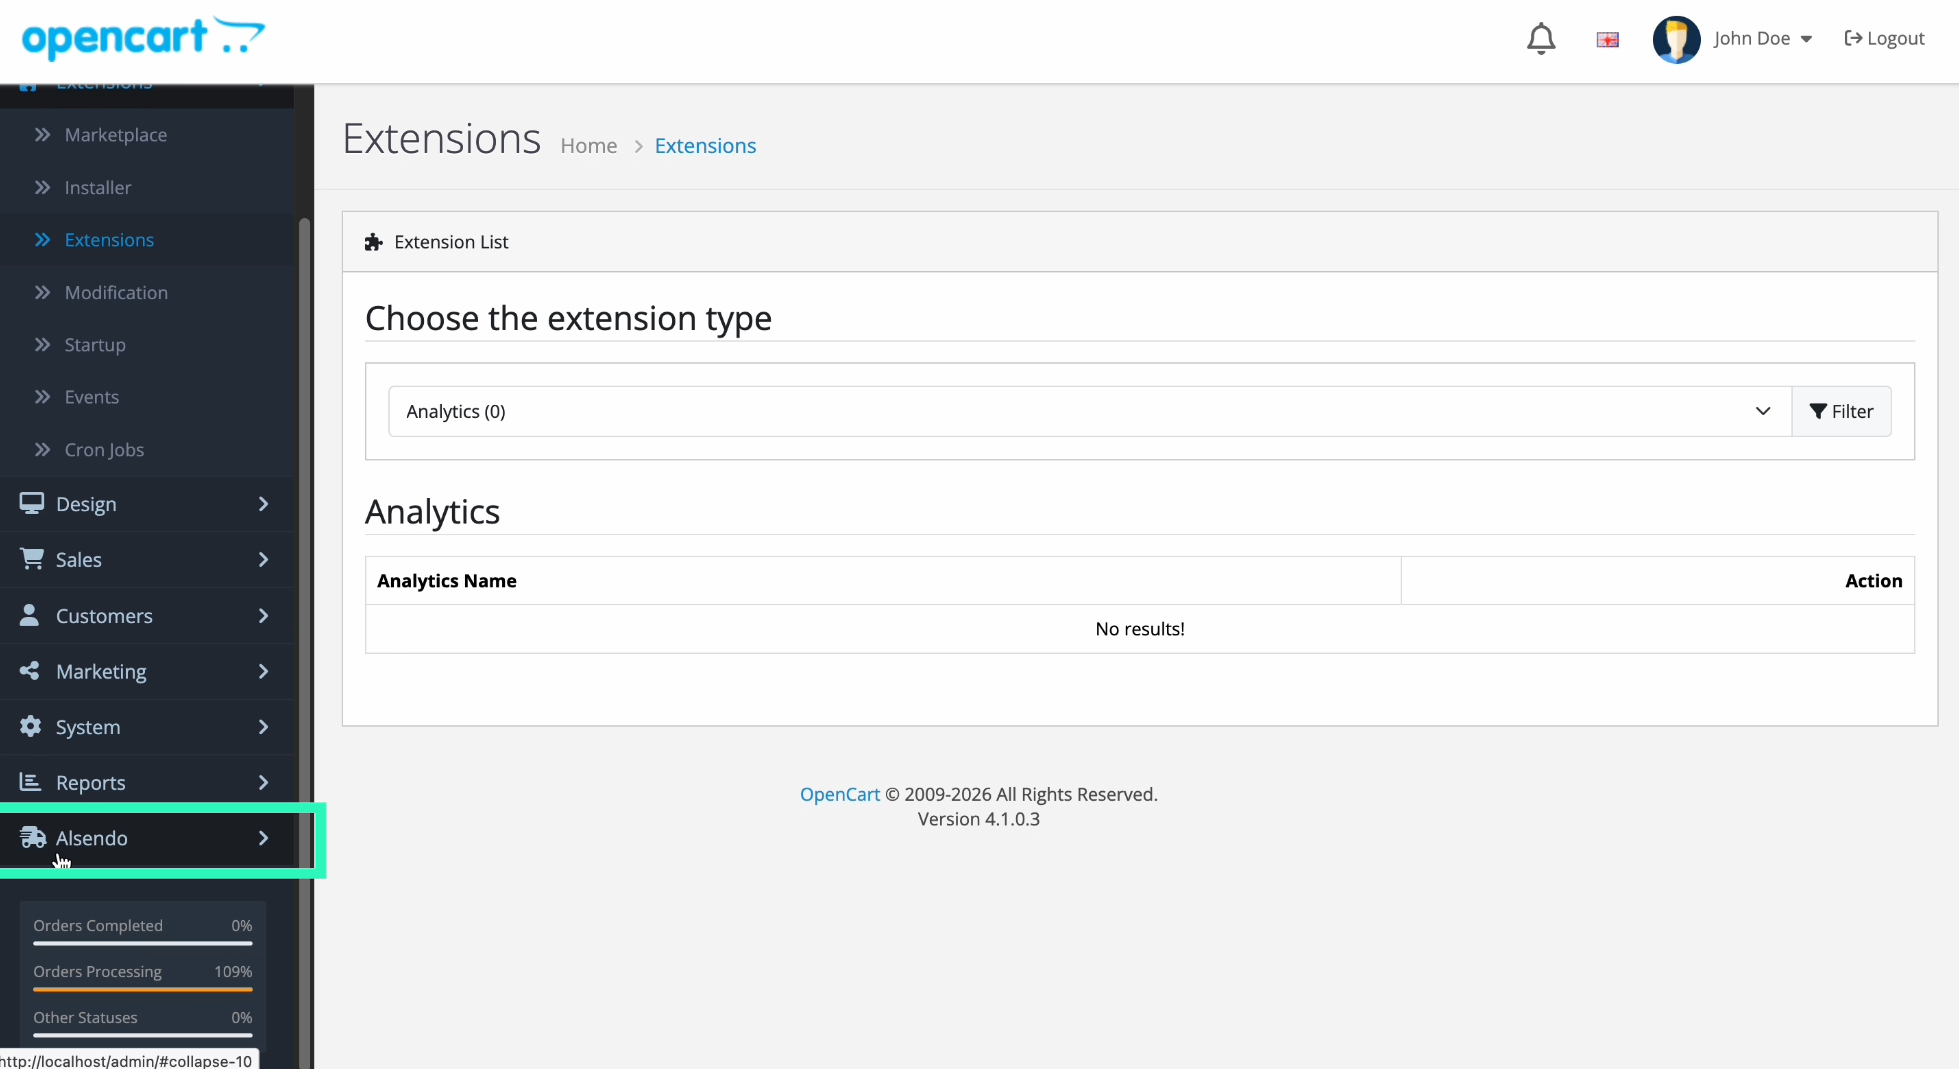Image resolution: width=1959 pixels, height=1069 pixels.
Task: Click the Extensions breadcrumb link
Action: pyautogui.click(x=705, y=146)
